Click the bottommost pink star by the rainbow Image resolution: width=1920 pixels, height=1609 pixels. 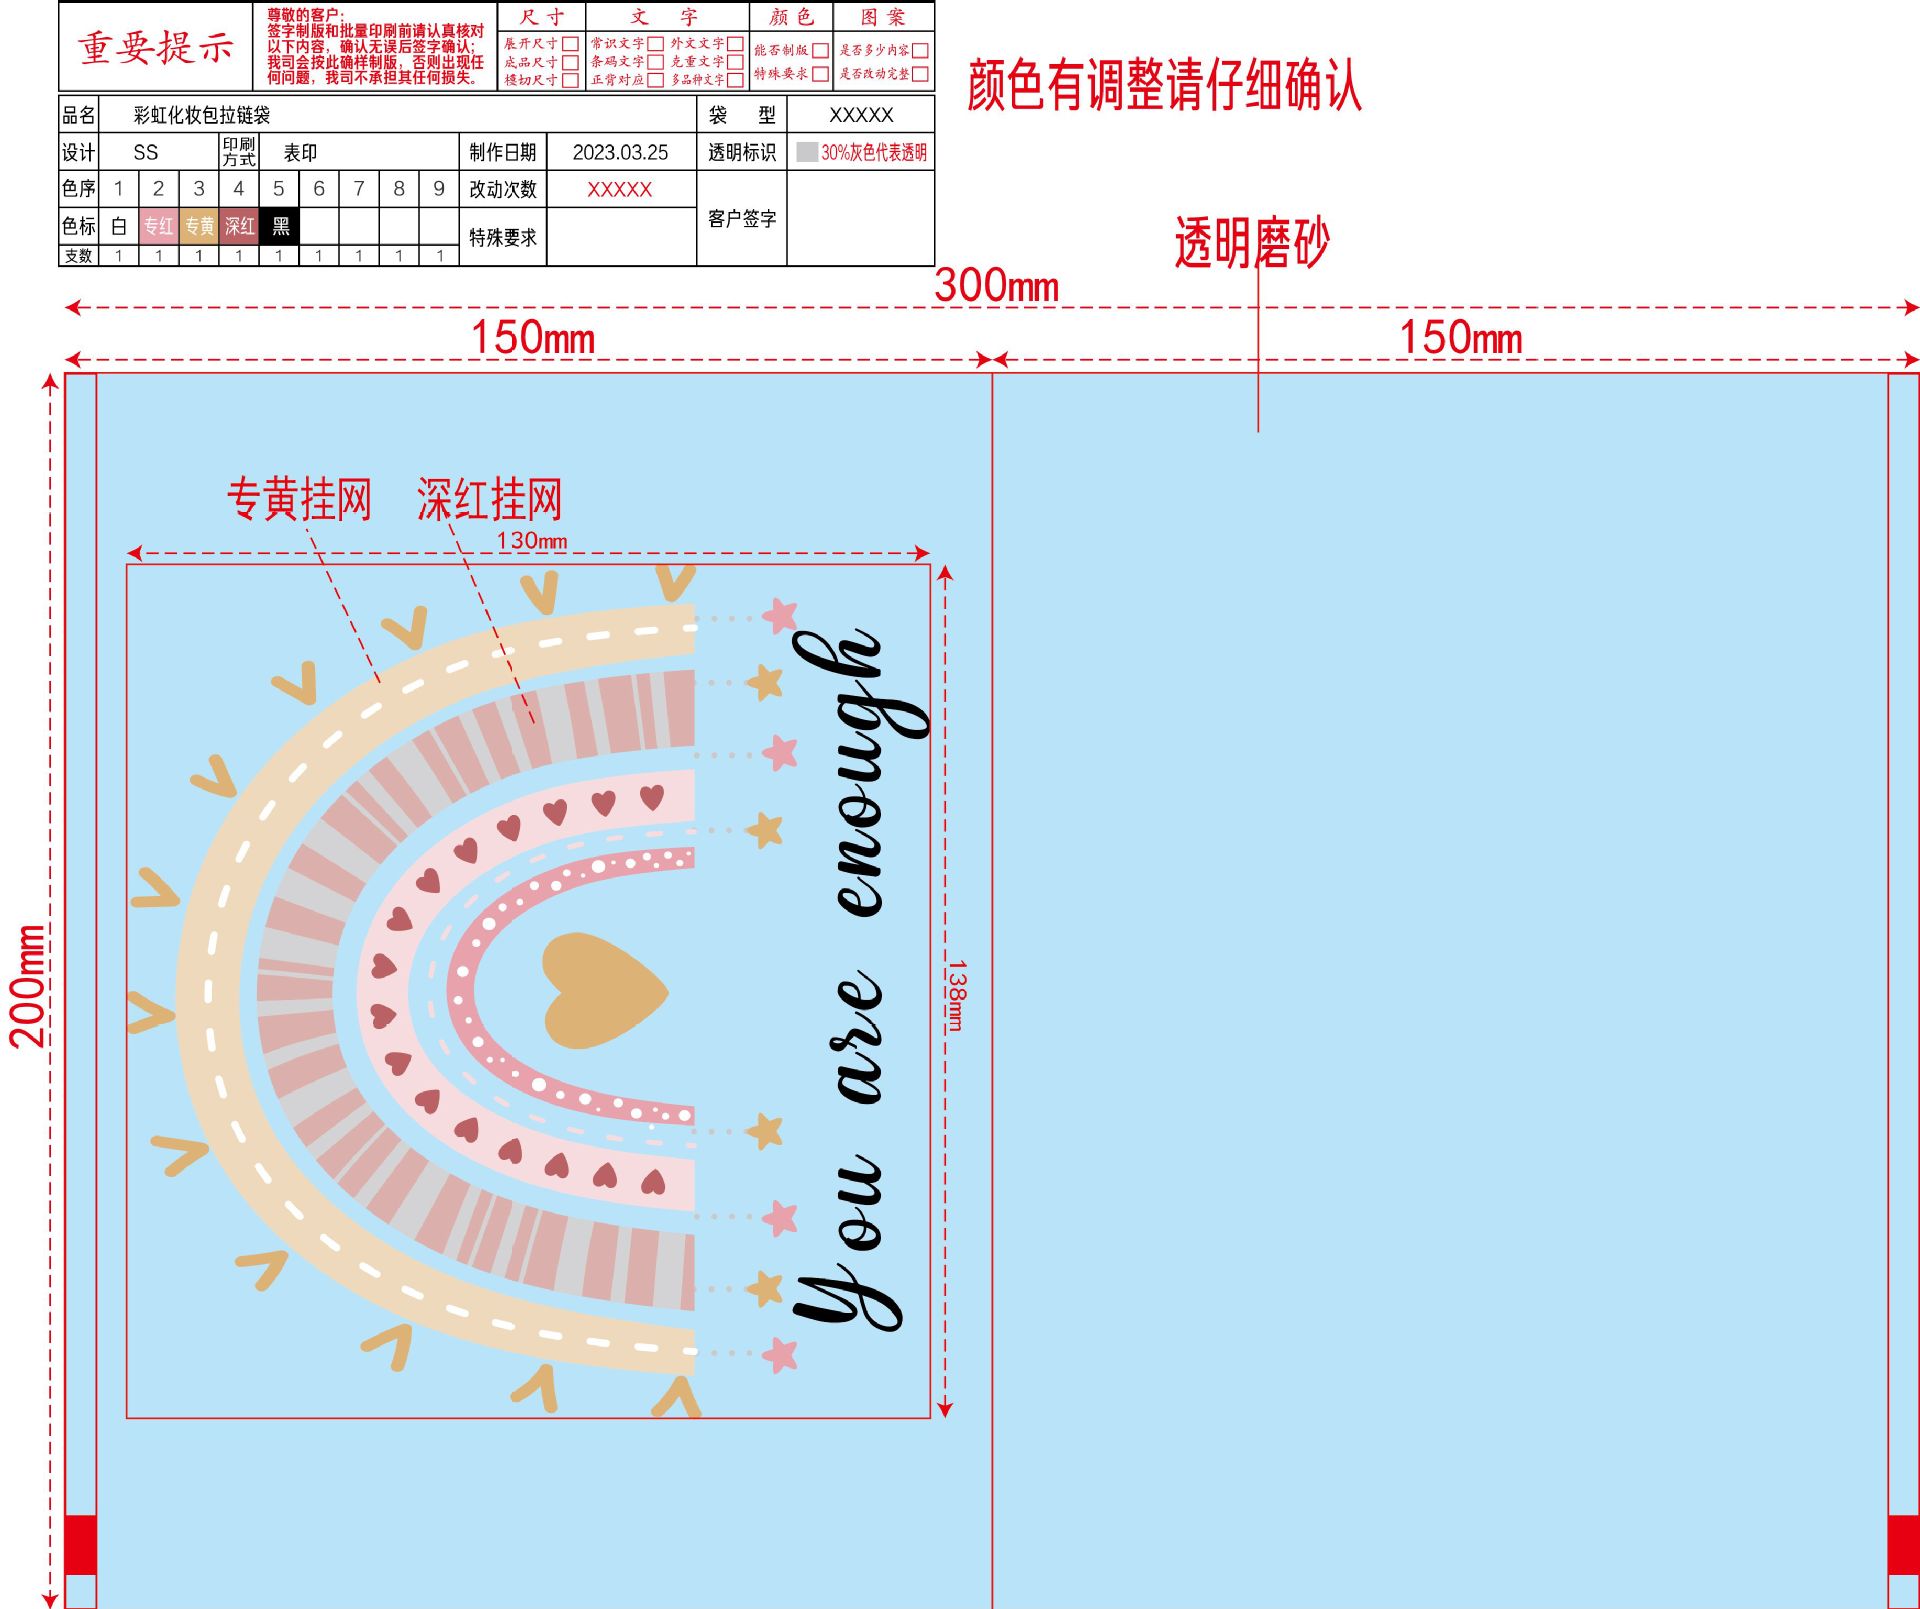point(780,1355)
